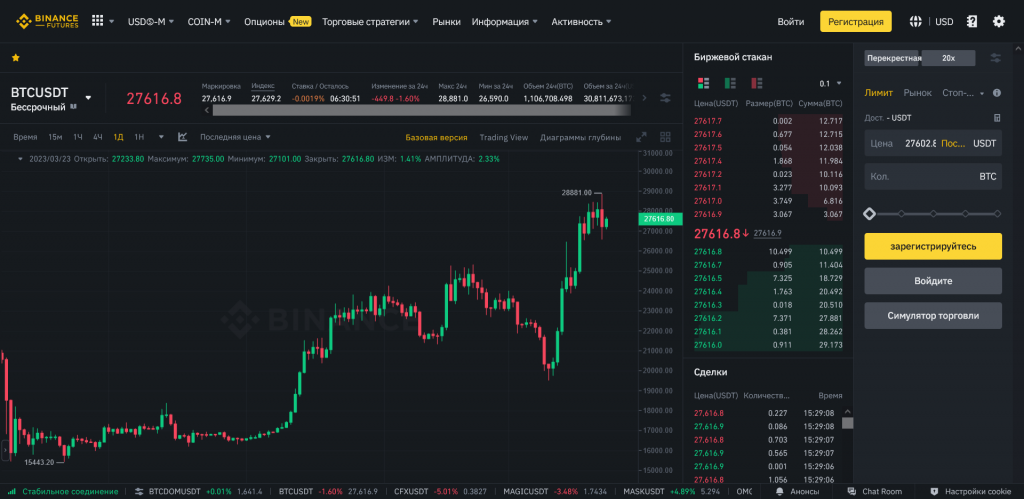Open the BTCUSDT symbol selector dropdown
This screenshot has height=499, width=1024.
(88, 98)
